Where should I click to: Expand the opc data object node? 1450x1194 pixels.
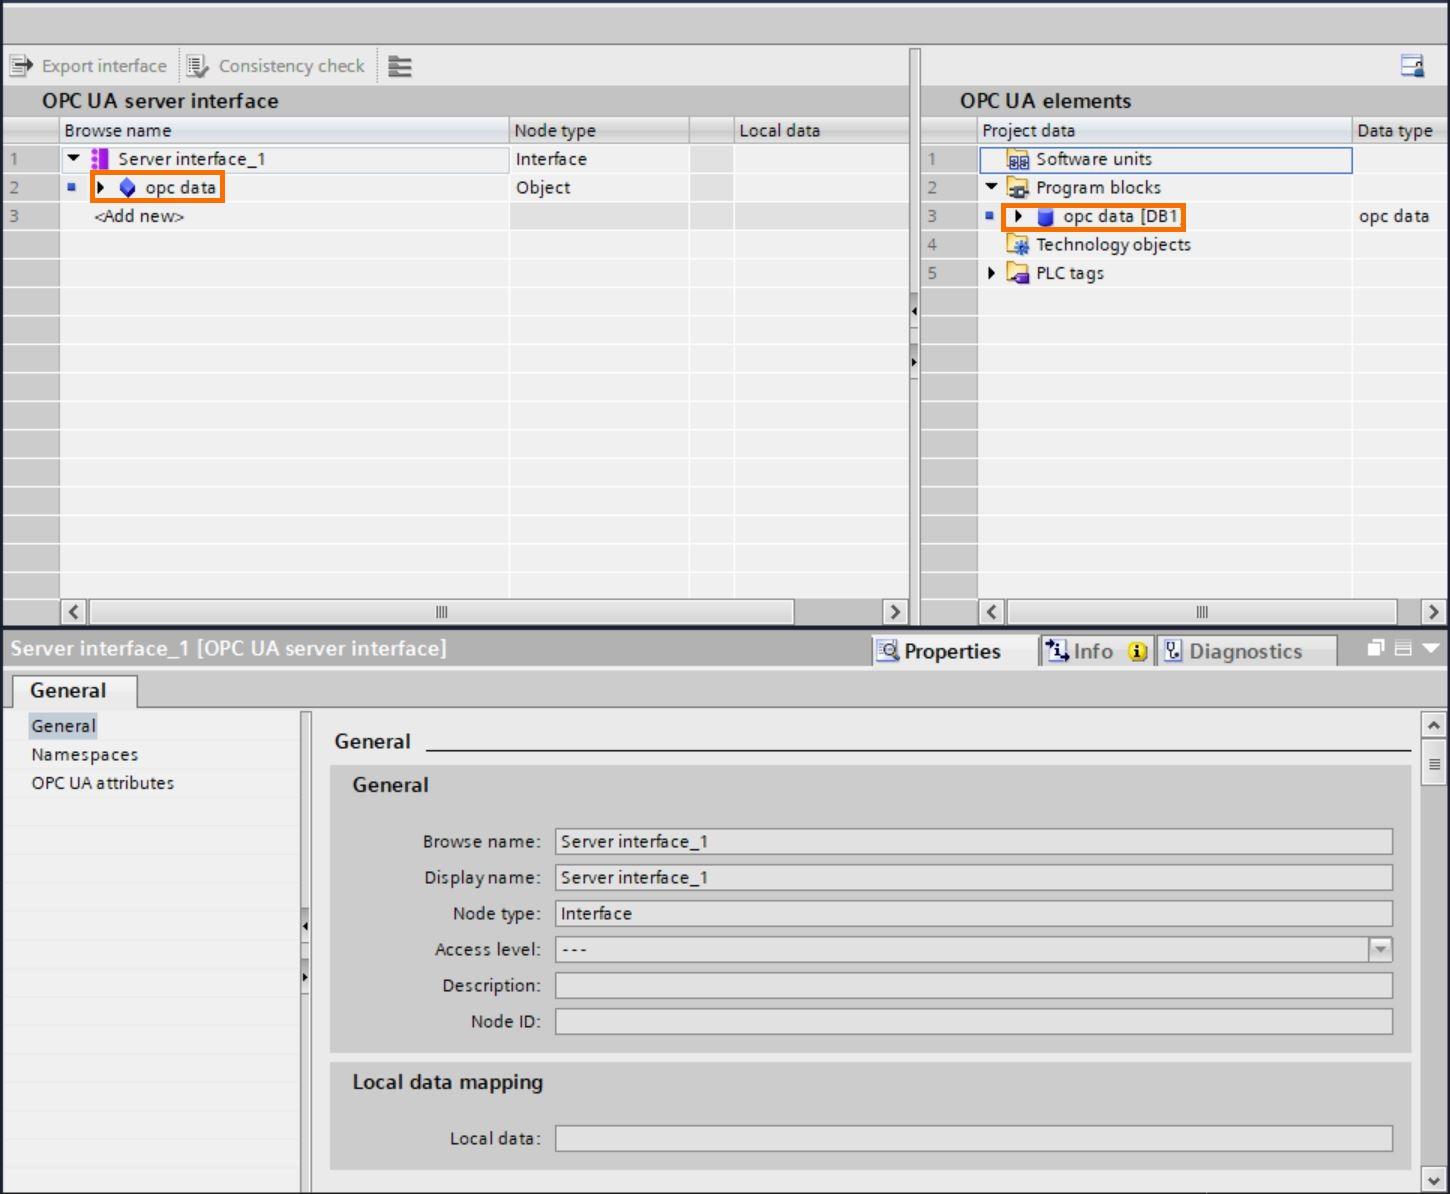(100, 187)
